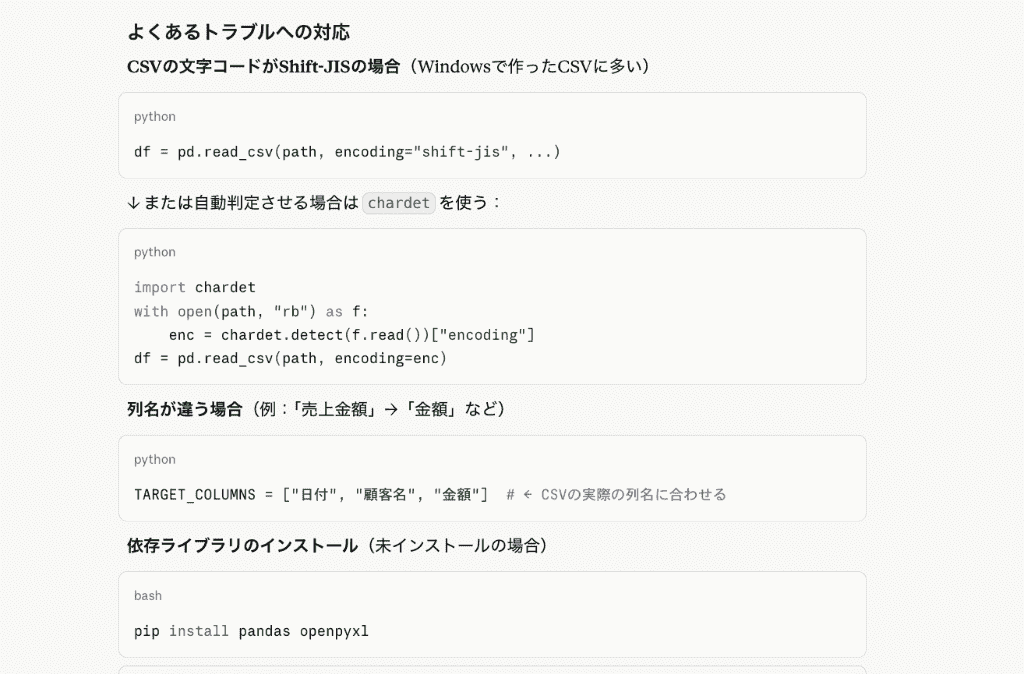Click the inline chardet code chip
This screenshot has height=674, width=1024.
click(398, 203)
